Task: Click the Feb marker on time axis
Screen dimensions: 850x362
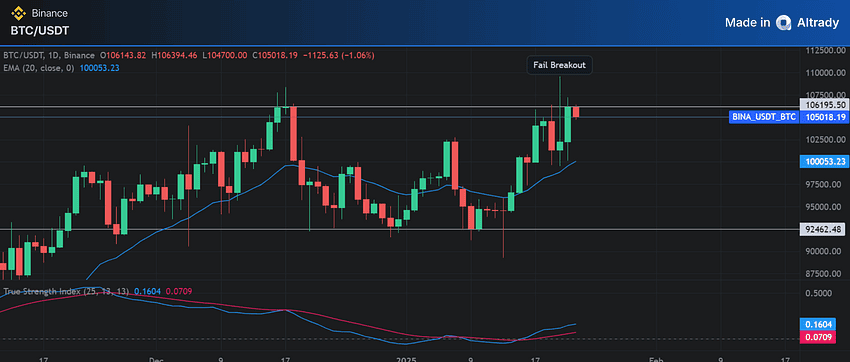Action: coord(656,358)
